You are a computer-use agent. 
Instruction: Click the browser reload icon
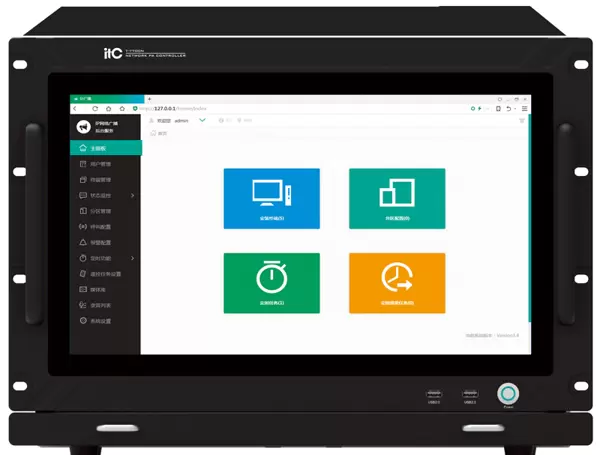click(x=96, y=108)
